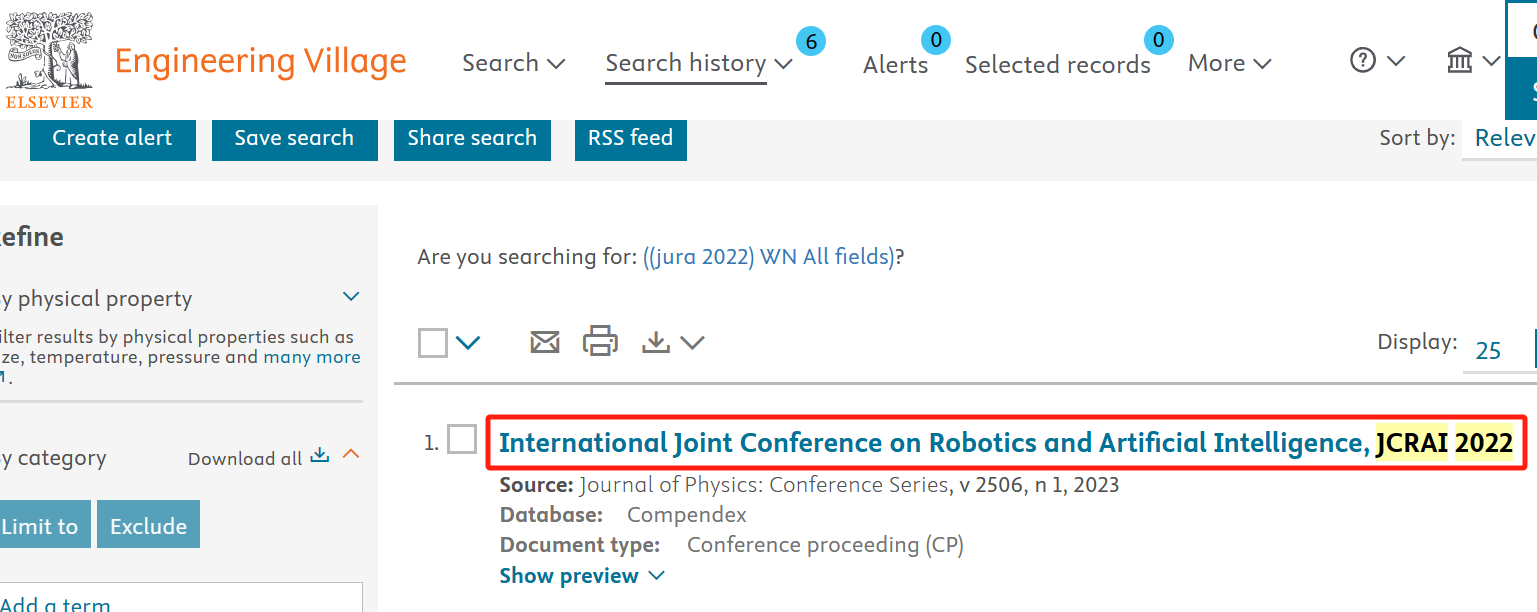
Task: Click the institution building icon
Action: point(1460,61)
